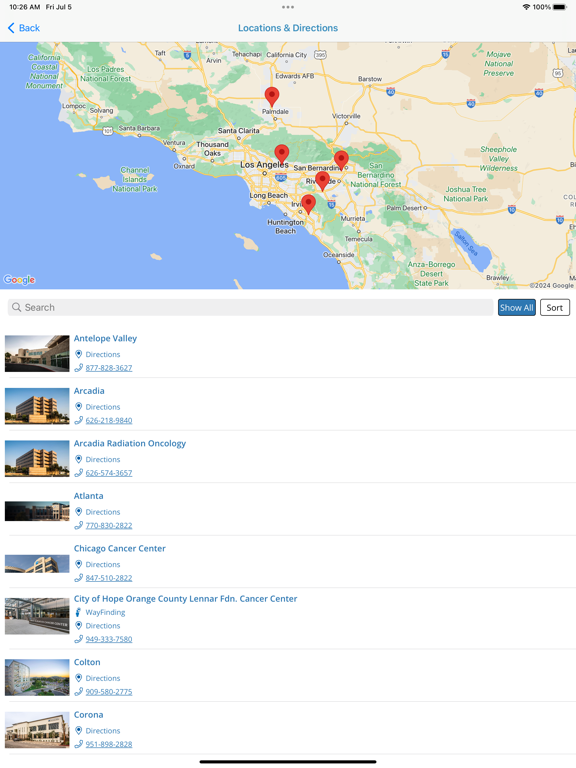The image size is (576, 768).
Task: Click Chicago Cancer Center phone icon
Action: coord(78,578)
